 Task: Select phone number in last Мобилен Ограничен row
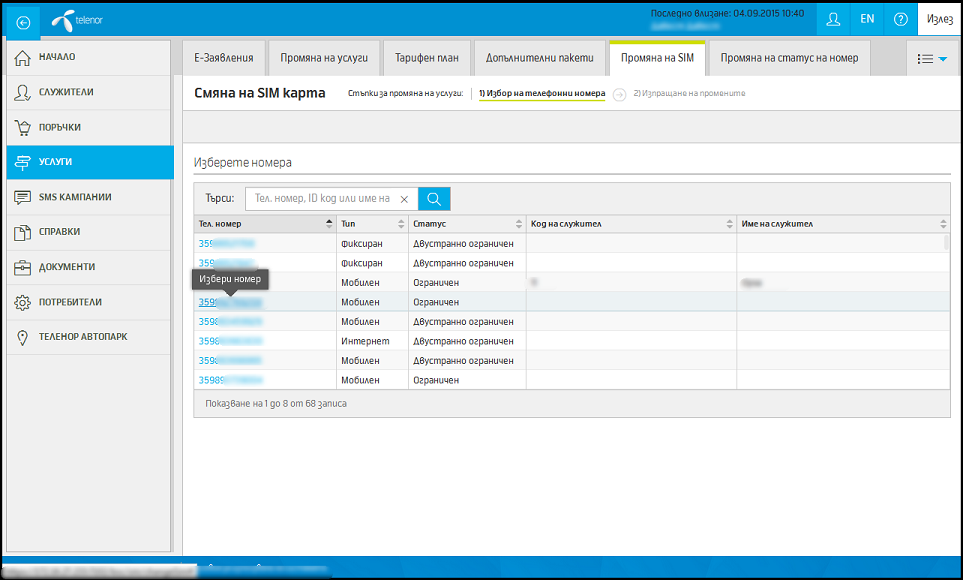(x=230, y=380)
